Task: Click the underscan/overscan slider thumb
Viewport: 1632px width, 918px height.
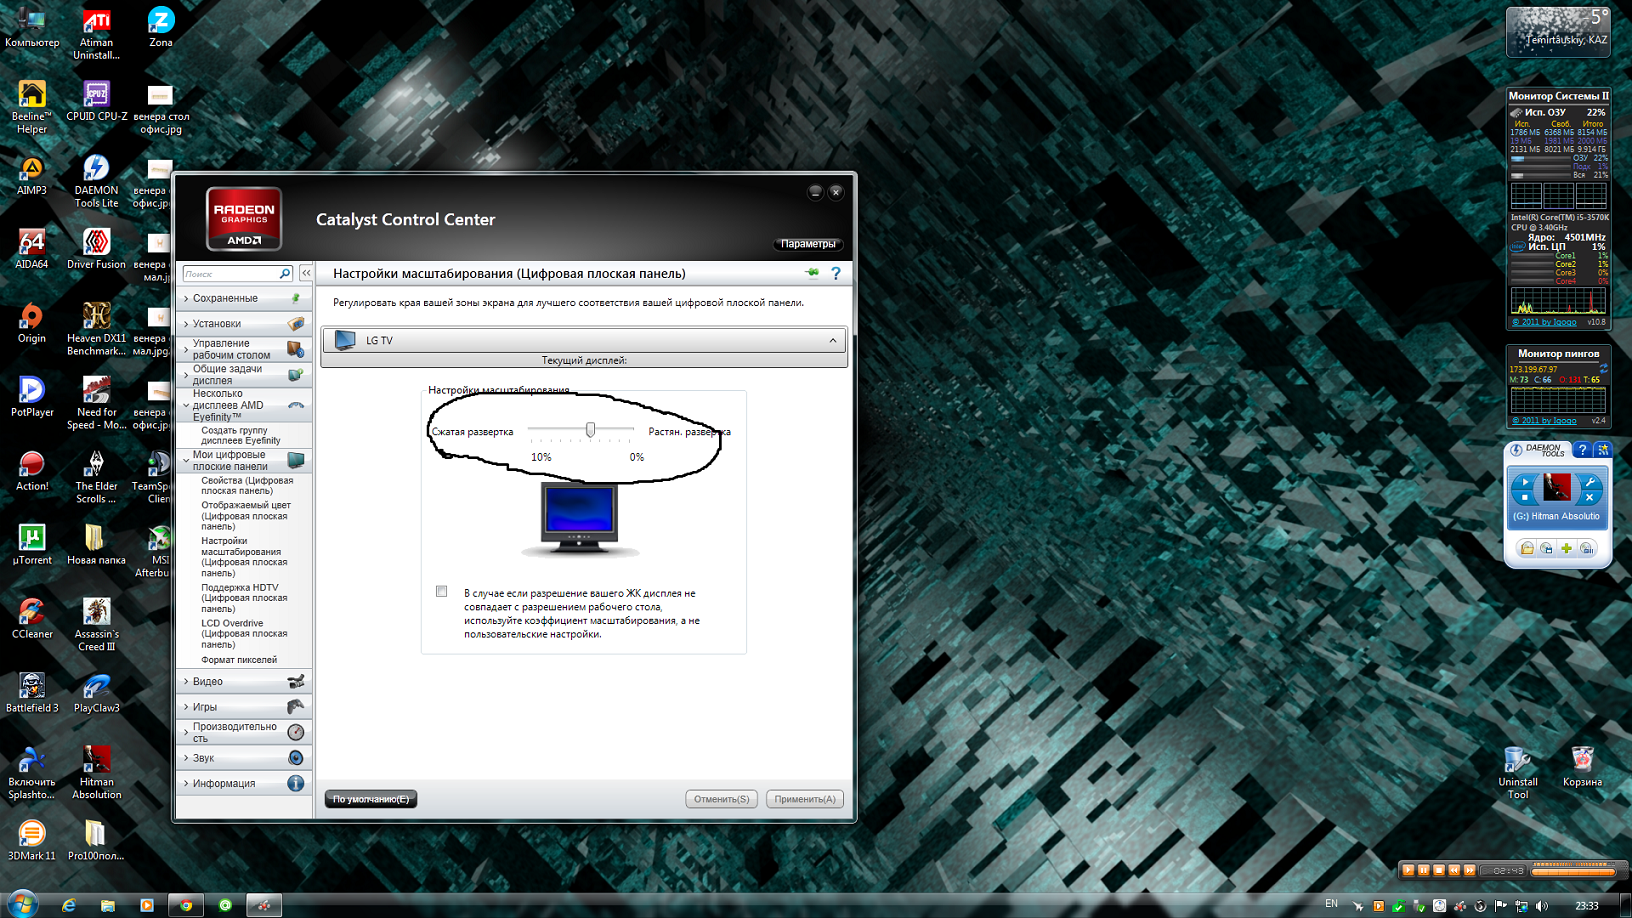Action: (590, 429)
